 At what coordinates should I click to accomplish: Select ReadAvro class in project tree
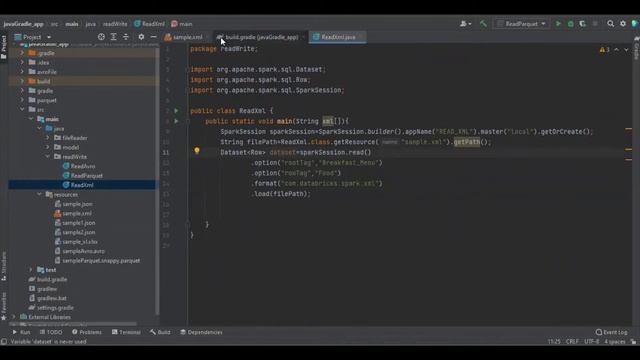(x=83, y=166)
